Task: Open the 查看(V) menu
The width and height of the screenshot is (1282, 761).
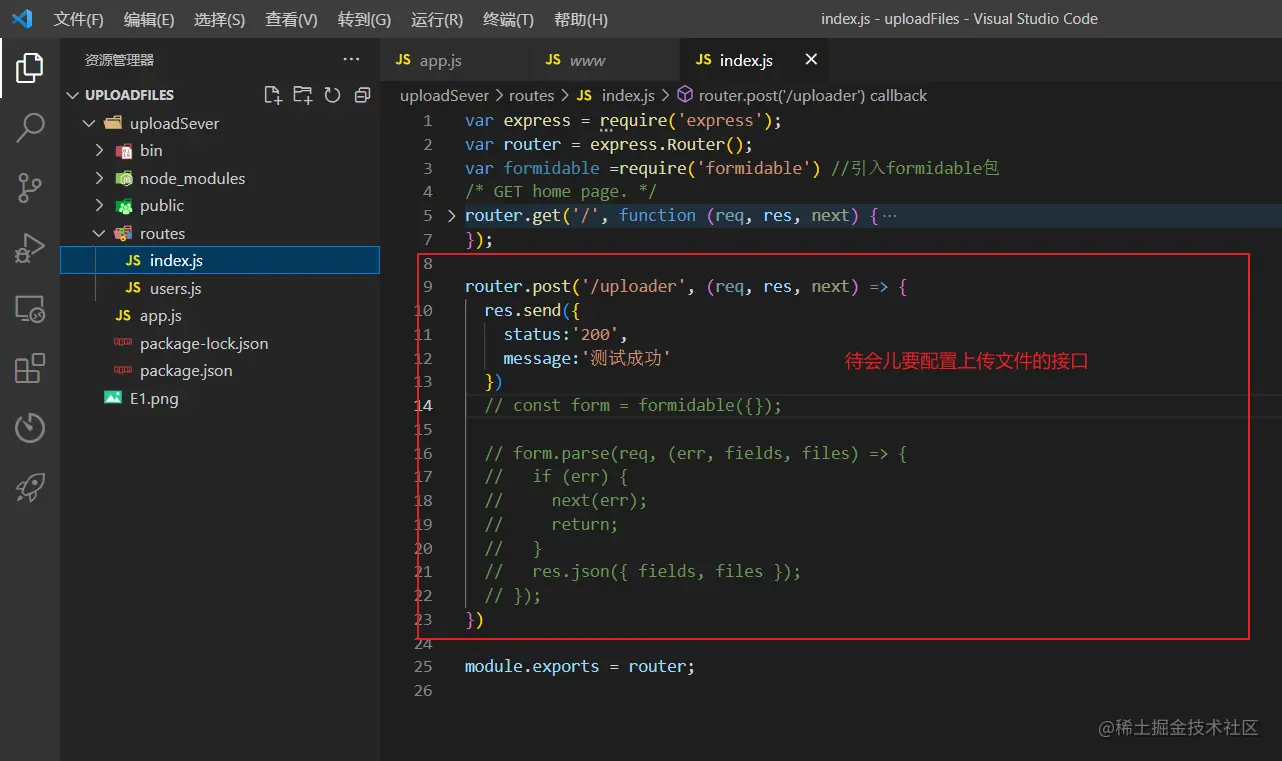Action: (291, 19)
